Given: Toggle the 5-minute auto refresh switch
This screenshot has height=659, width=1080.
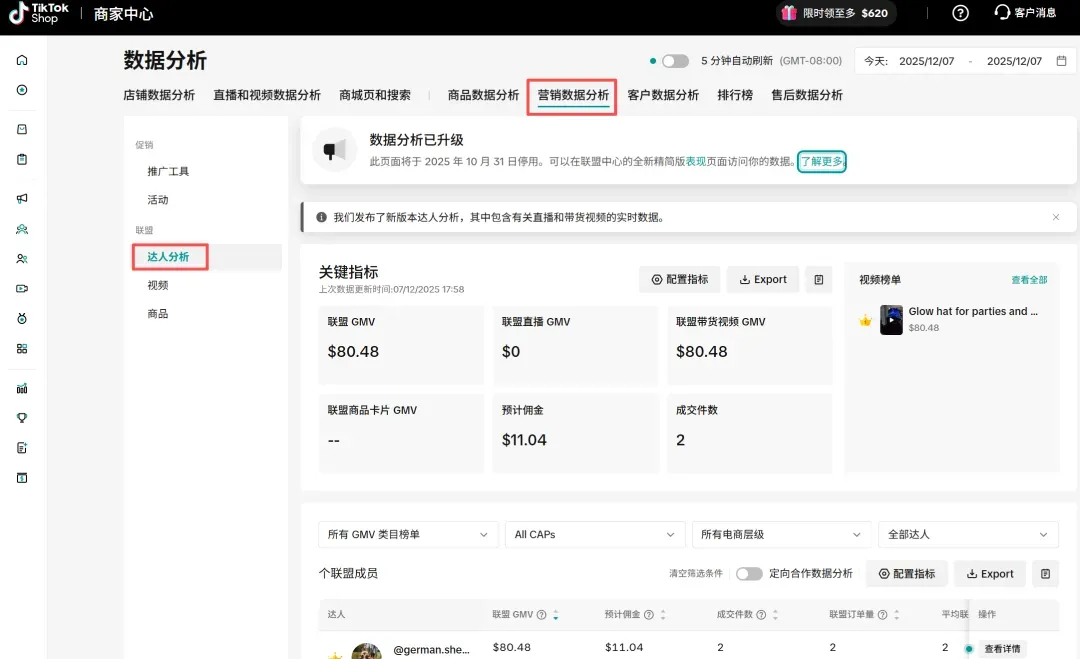Looking at the screenshot, I should click(675, 61).
